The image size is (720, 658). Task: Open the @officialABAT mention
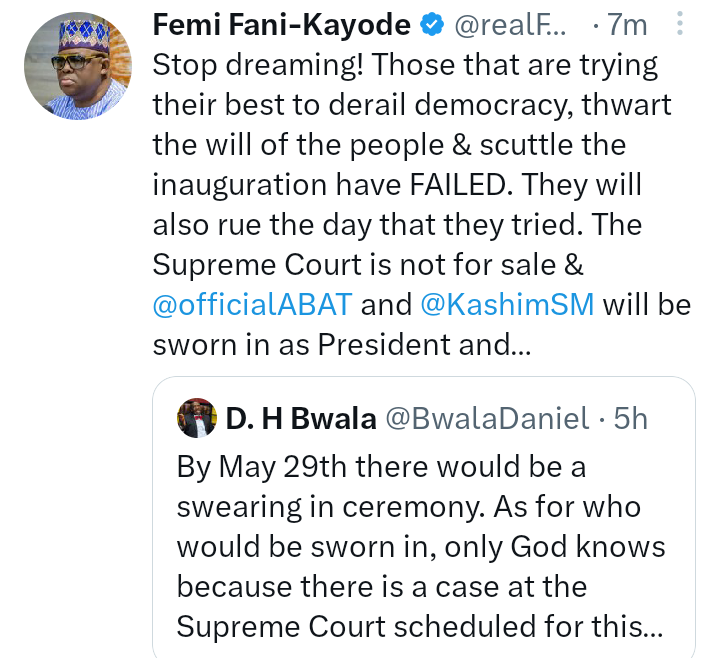252,304
